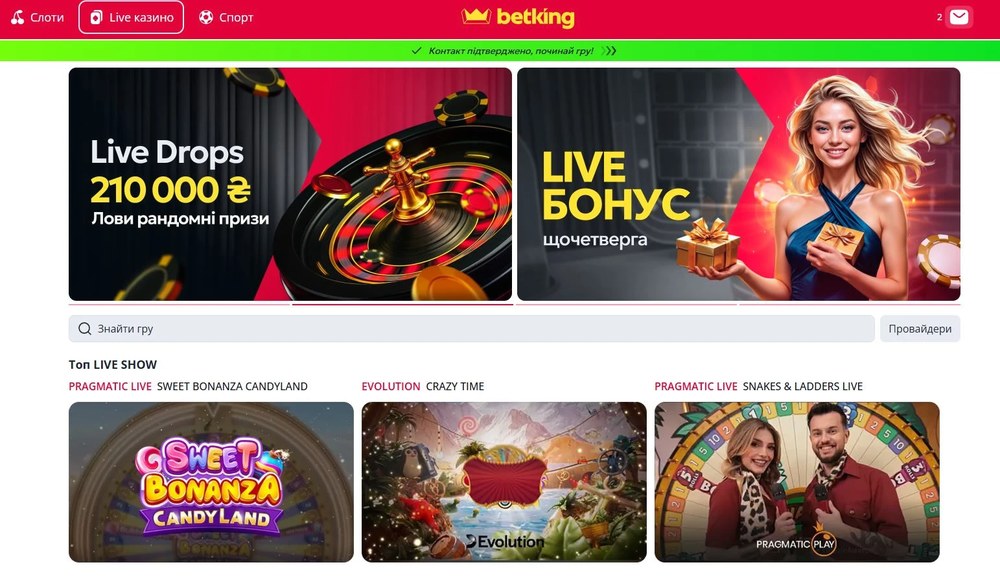
Task: Switch to the Спорт tab
Action: click(226, 17)
